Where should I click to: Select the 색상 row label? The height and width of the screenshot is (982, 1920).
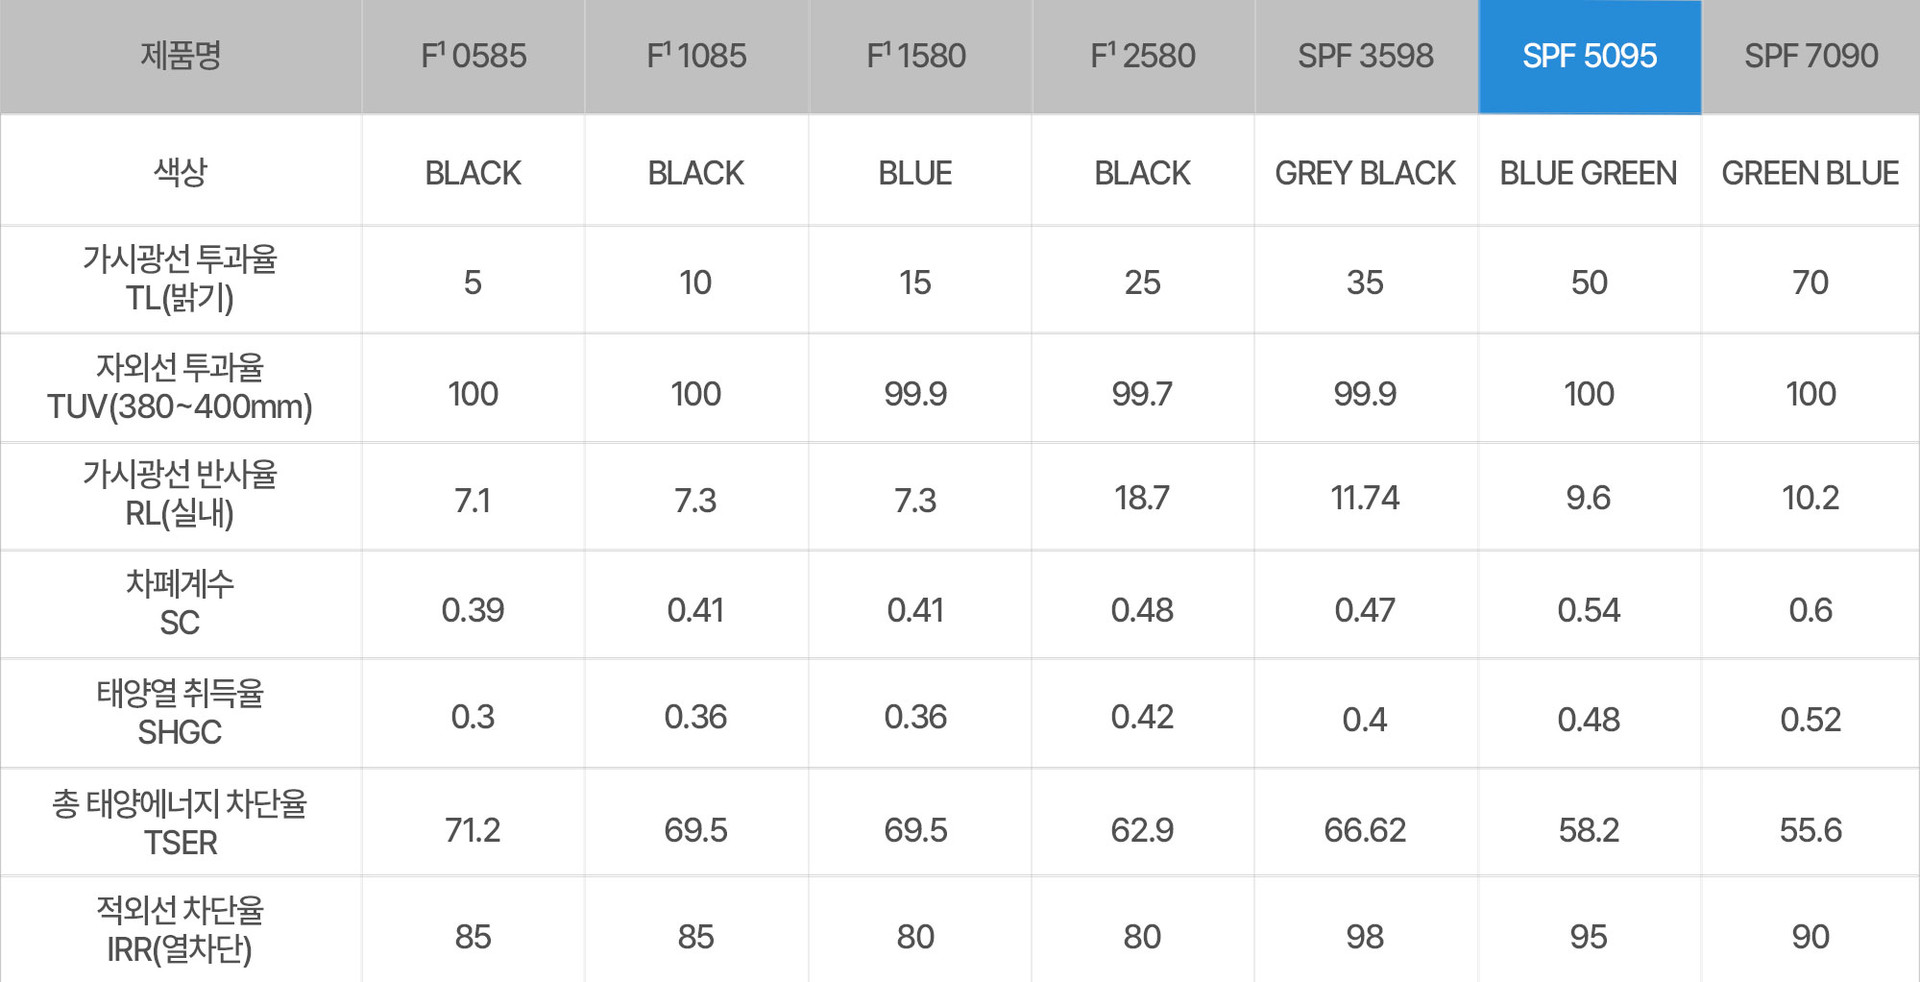pyautogui.click(x=181, y=171)
